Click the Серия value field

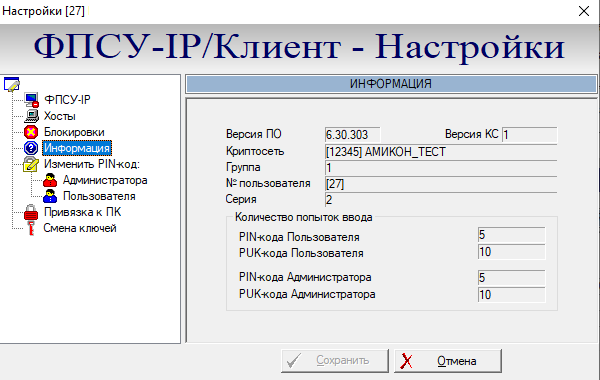pos(441,200)
